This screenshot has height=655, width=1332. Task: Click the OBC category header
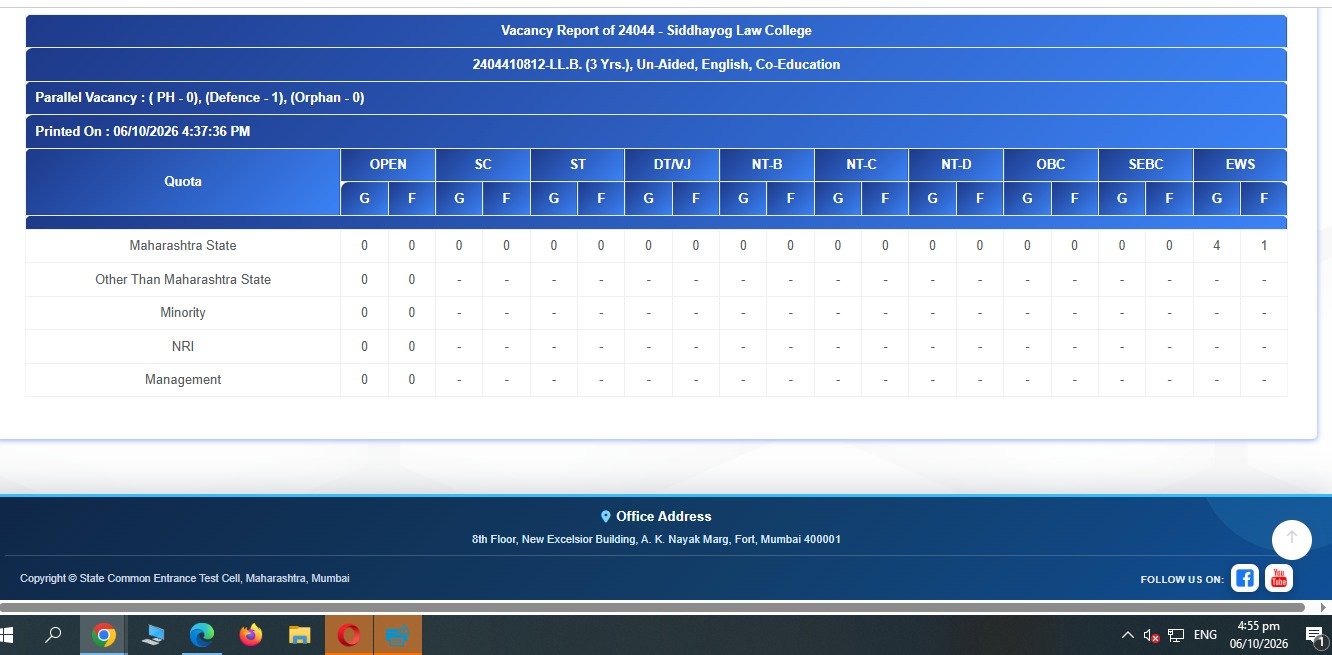pos(1051,165)
